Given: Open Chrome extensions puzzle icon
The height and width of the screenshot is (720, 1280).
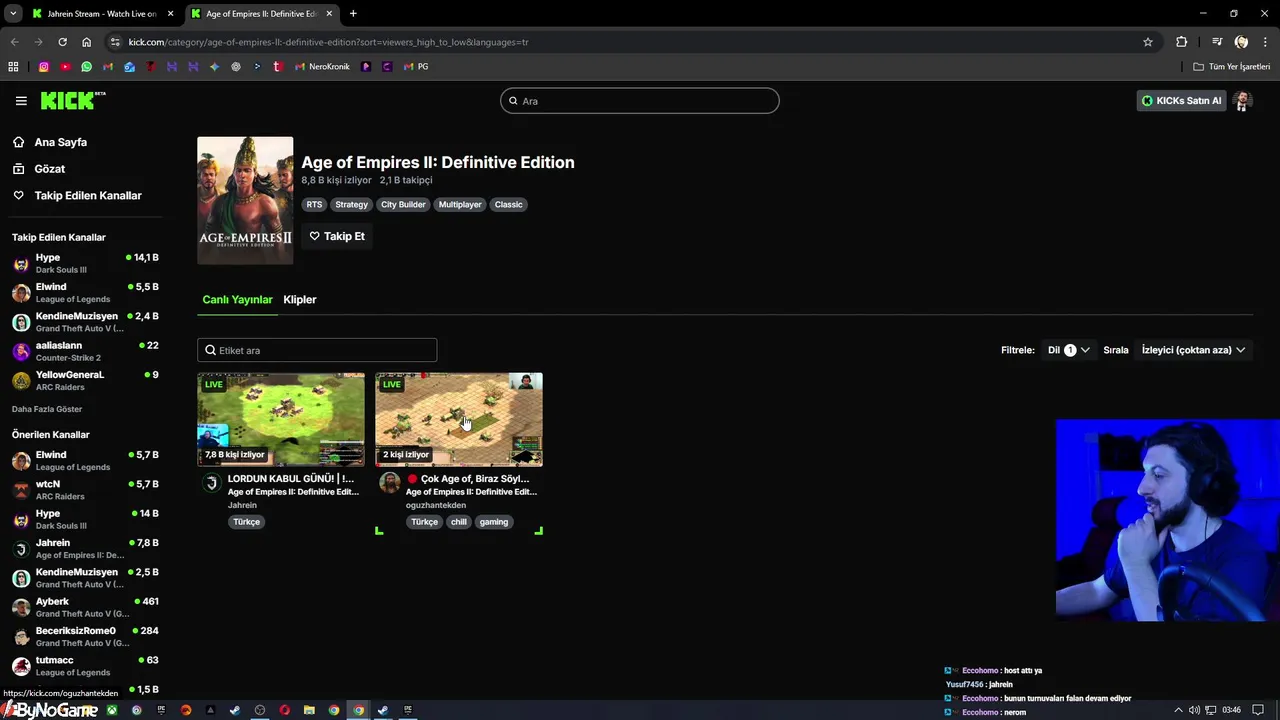Looking at the screenshot, I should pos(1182,42).
